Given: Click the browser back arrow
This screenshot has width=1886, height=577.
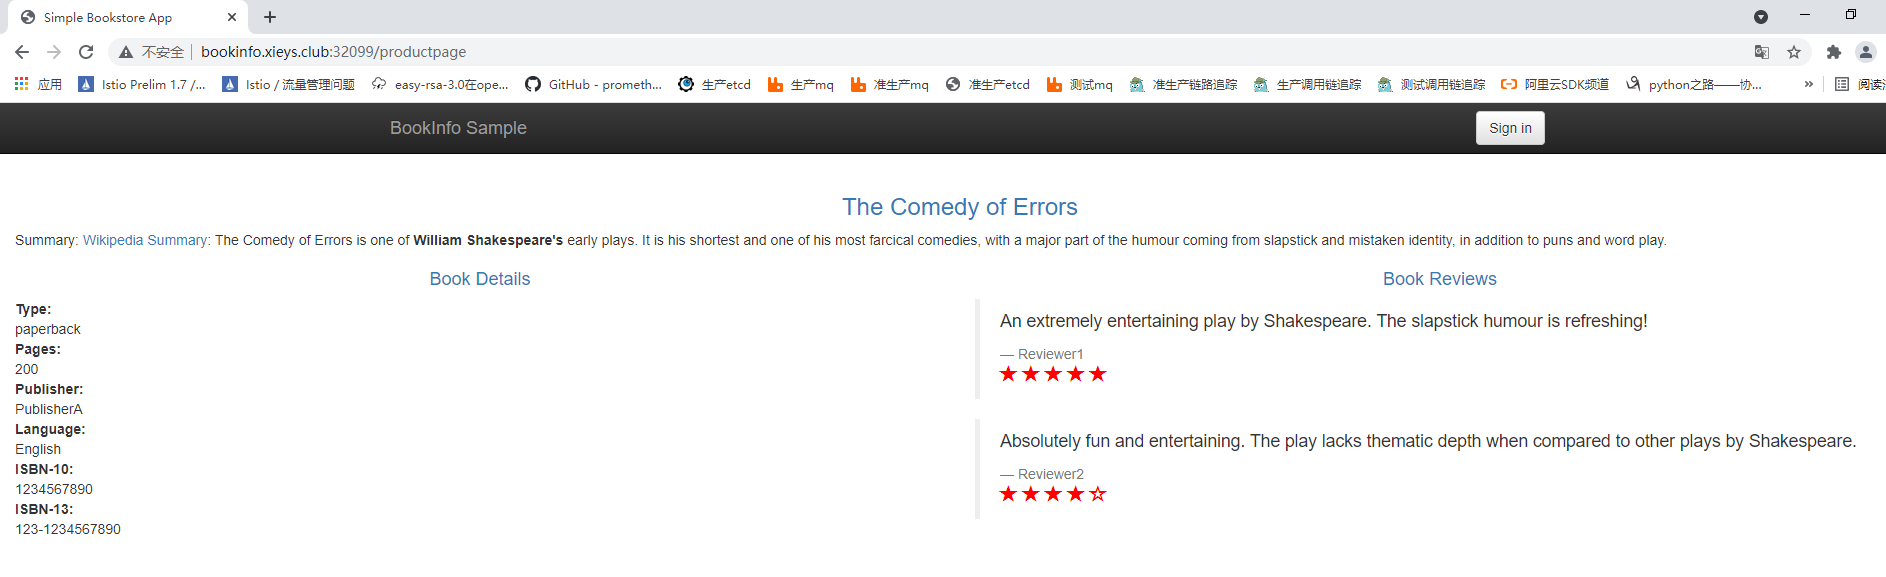Looking at the screenshot, I should [22, 52].
